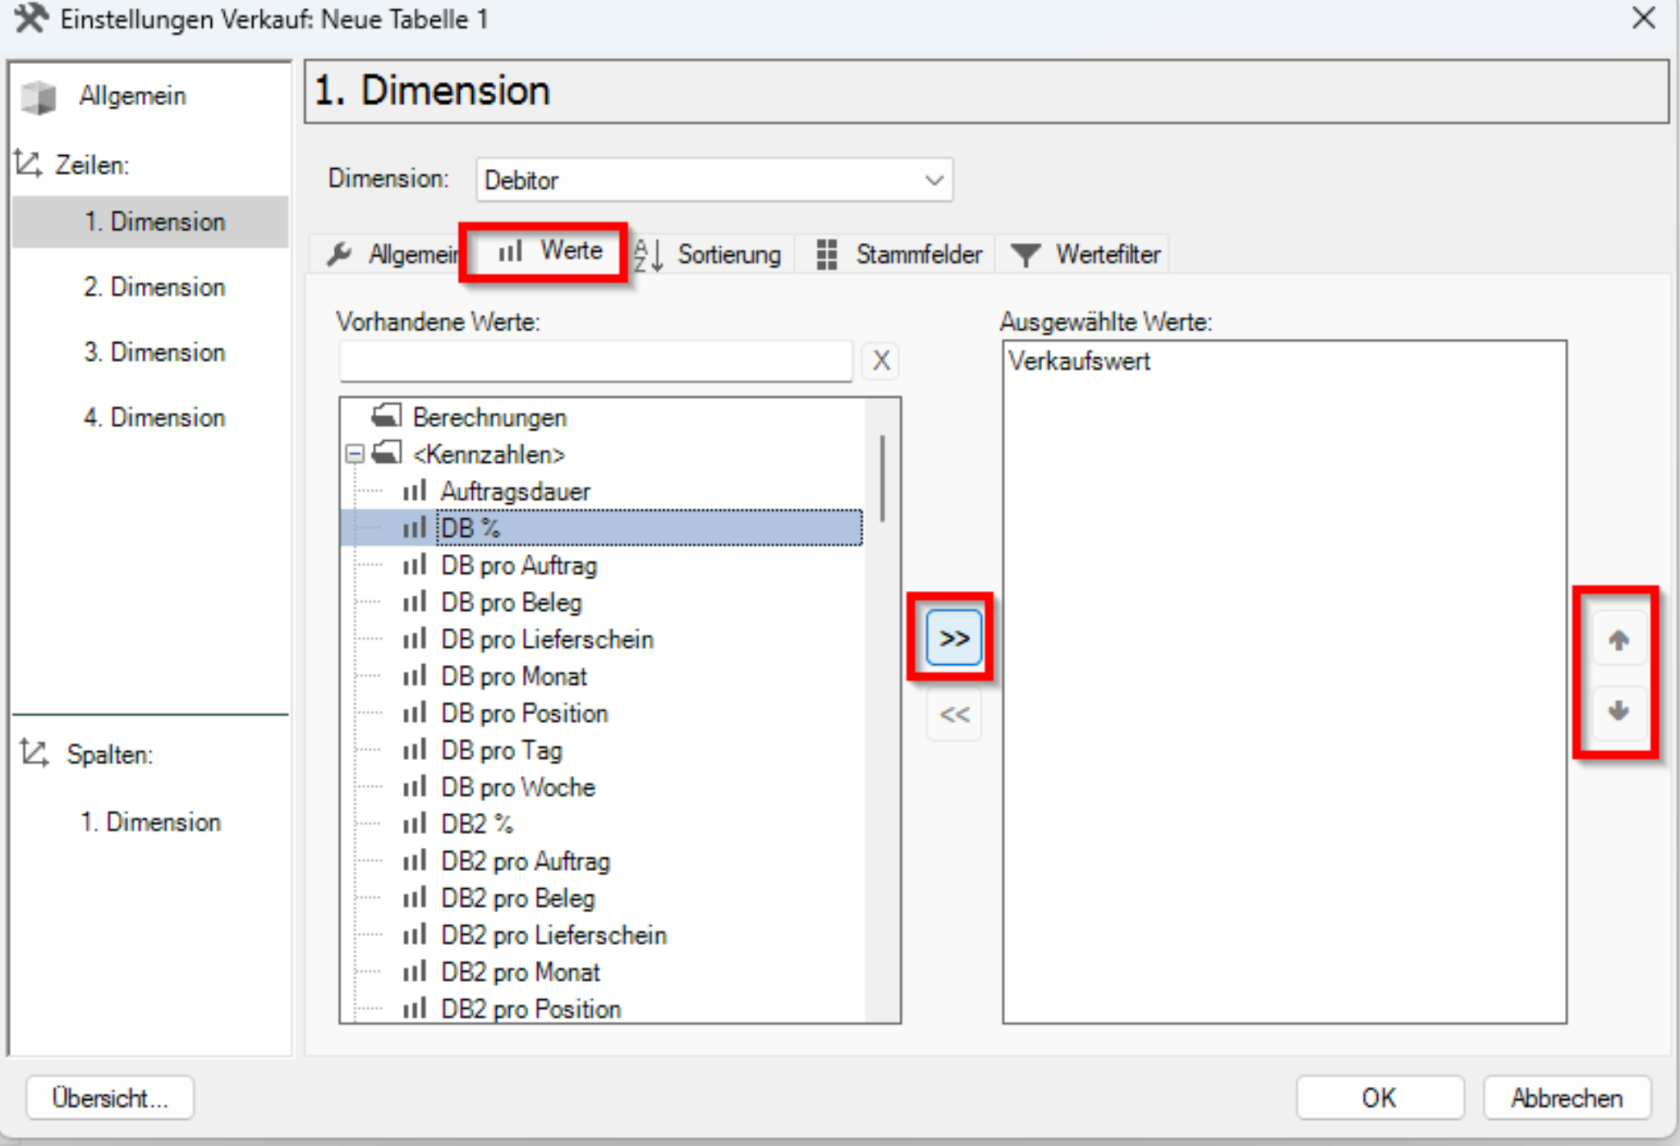
Task: Remove value with << button
Action: coord(954,714)
